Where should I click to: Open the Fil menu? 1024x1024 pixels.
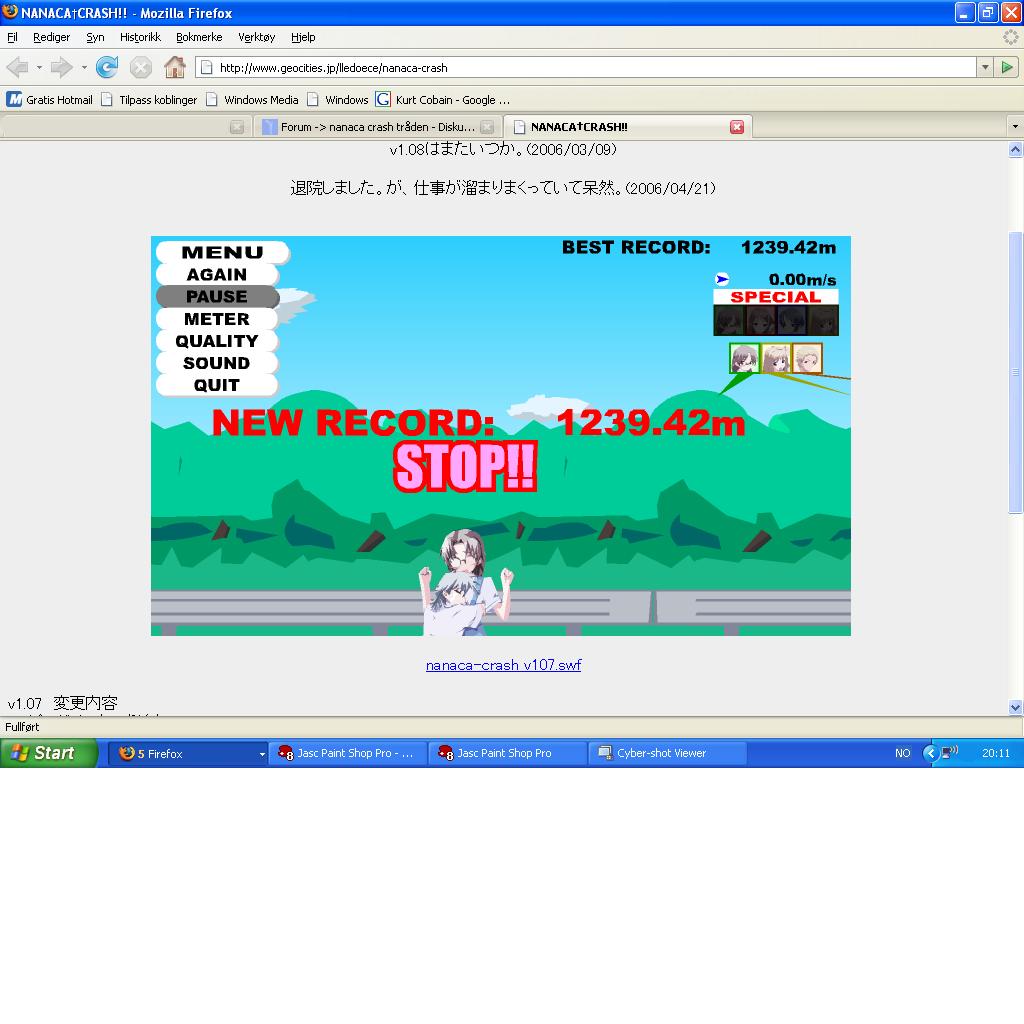pos(12,37)
